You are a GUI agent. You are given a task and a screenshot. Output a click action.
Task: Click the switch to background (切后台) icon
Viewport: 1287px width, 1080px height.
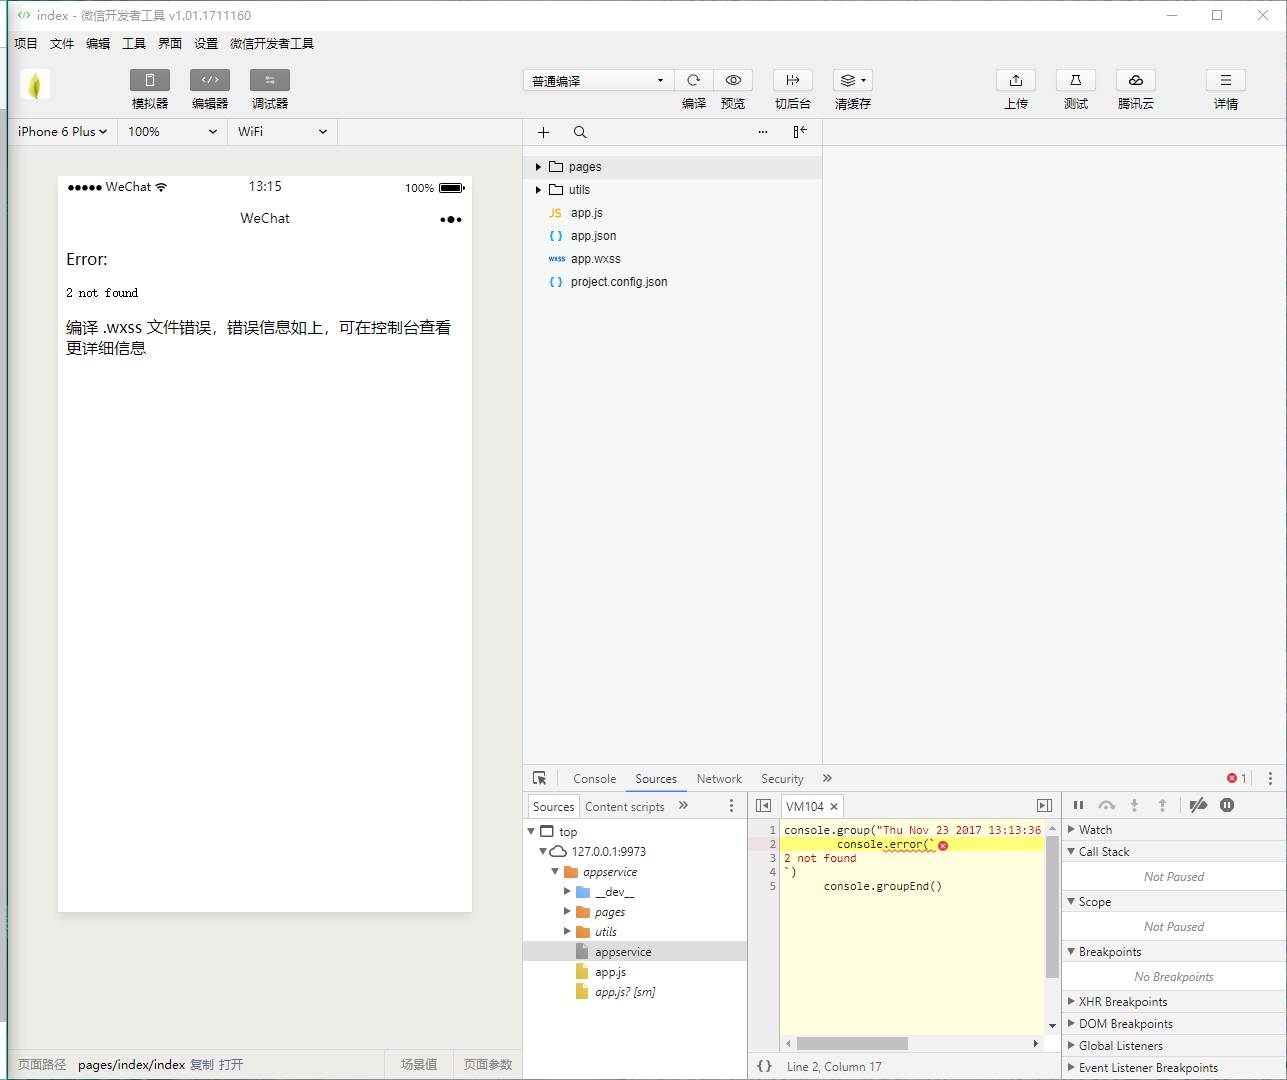click(793, 80)
